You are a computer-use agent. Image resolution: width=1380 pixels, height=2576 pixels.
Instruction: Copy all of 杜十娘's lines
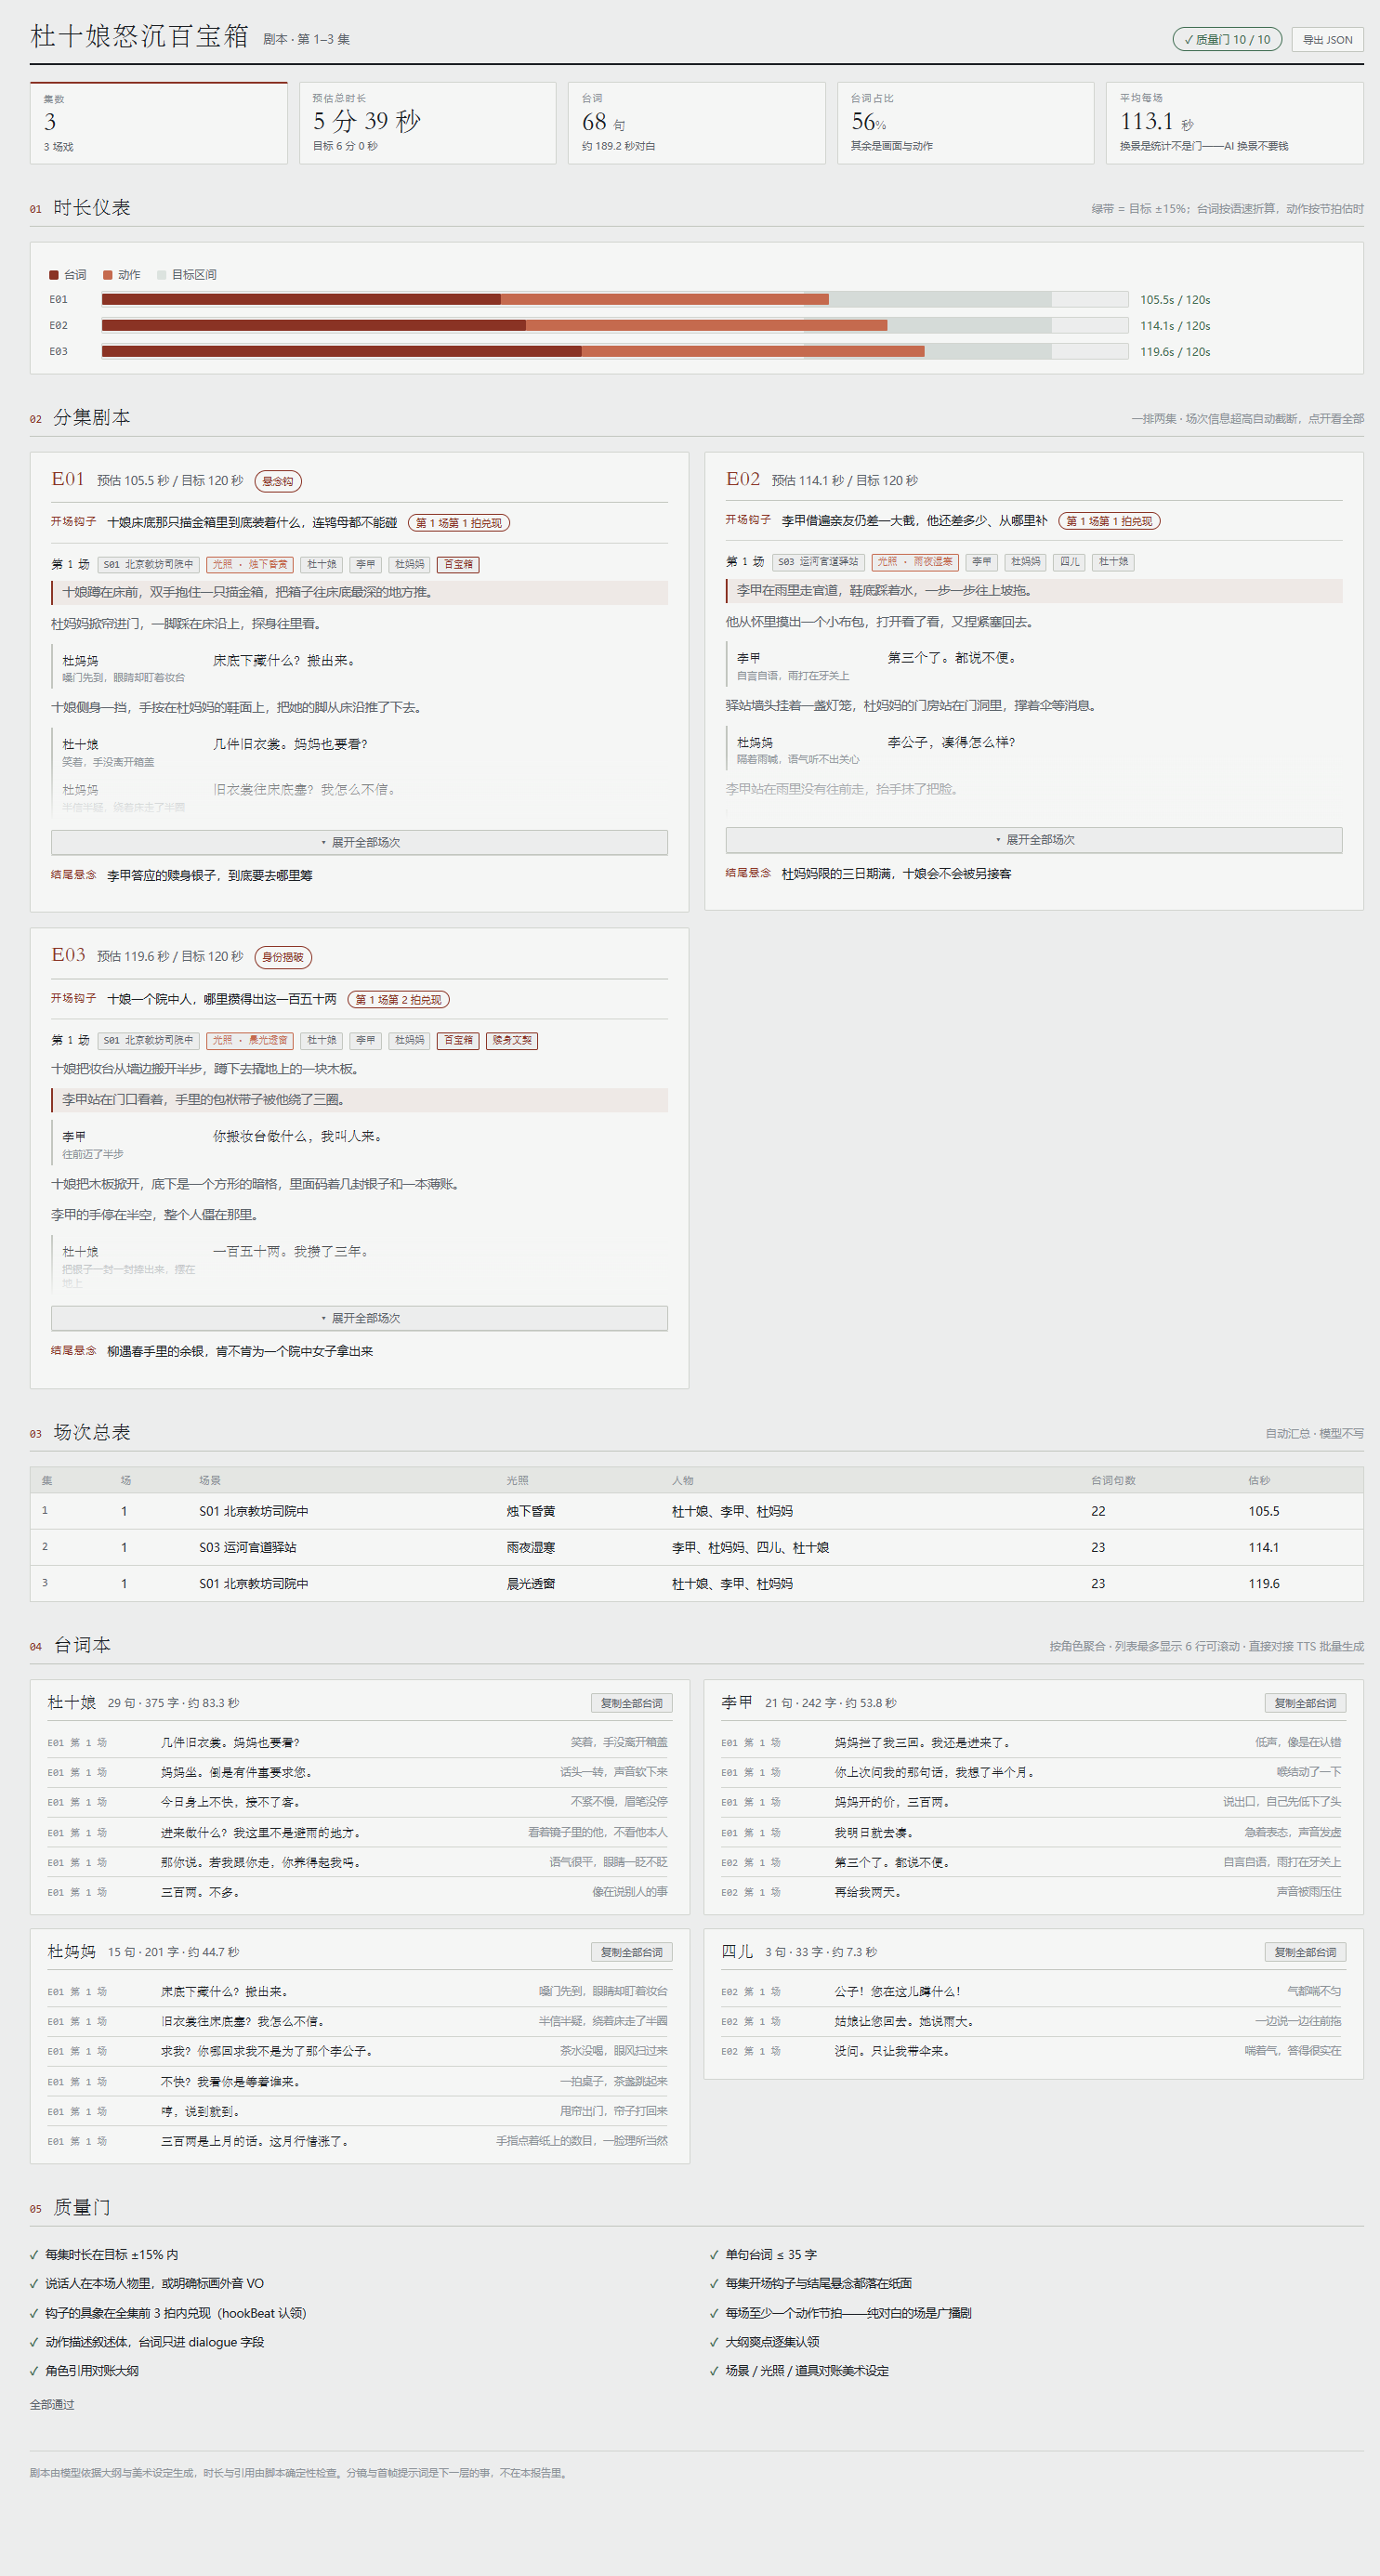pyautogui.click(x=632, y=1703)
